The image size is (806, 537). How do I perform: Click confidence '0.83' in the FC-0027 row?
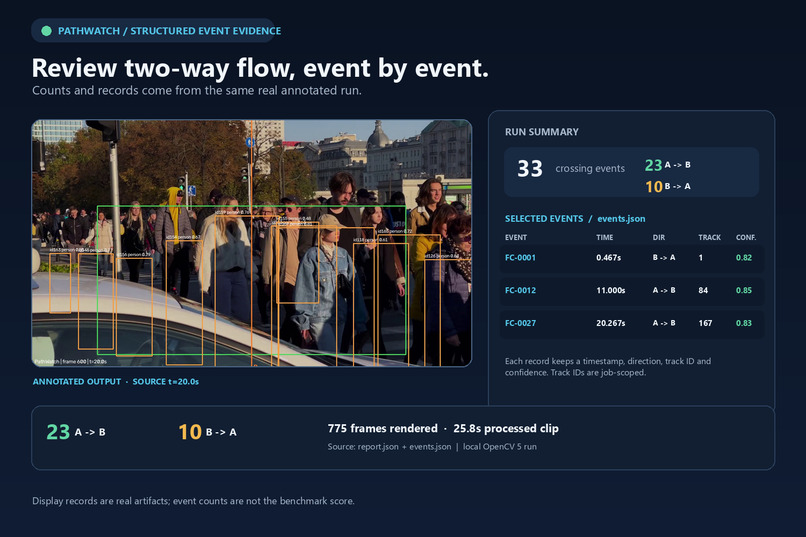[744, 323]
